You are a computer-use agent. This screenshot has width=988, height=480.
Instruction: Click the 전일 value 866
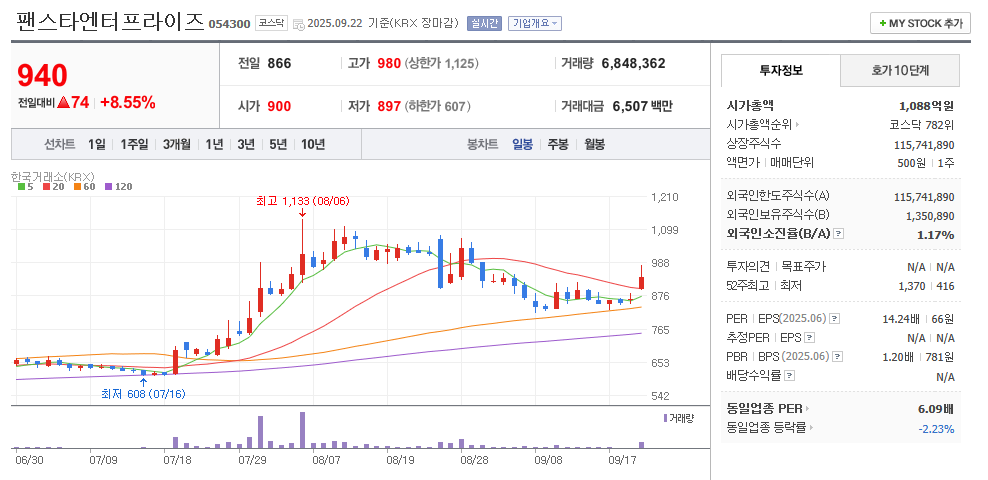(279, 64)
